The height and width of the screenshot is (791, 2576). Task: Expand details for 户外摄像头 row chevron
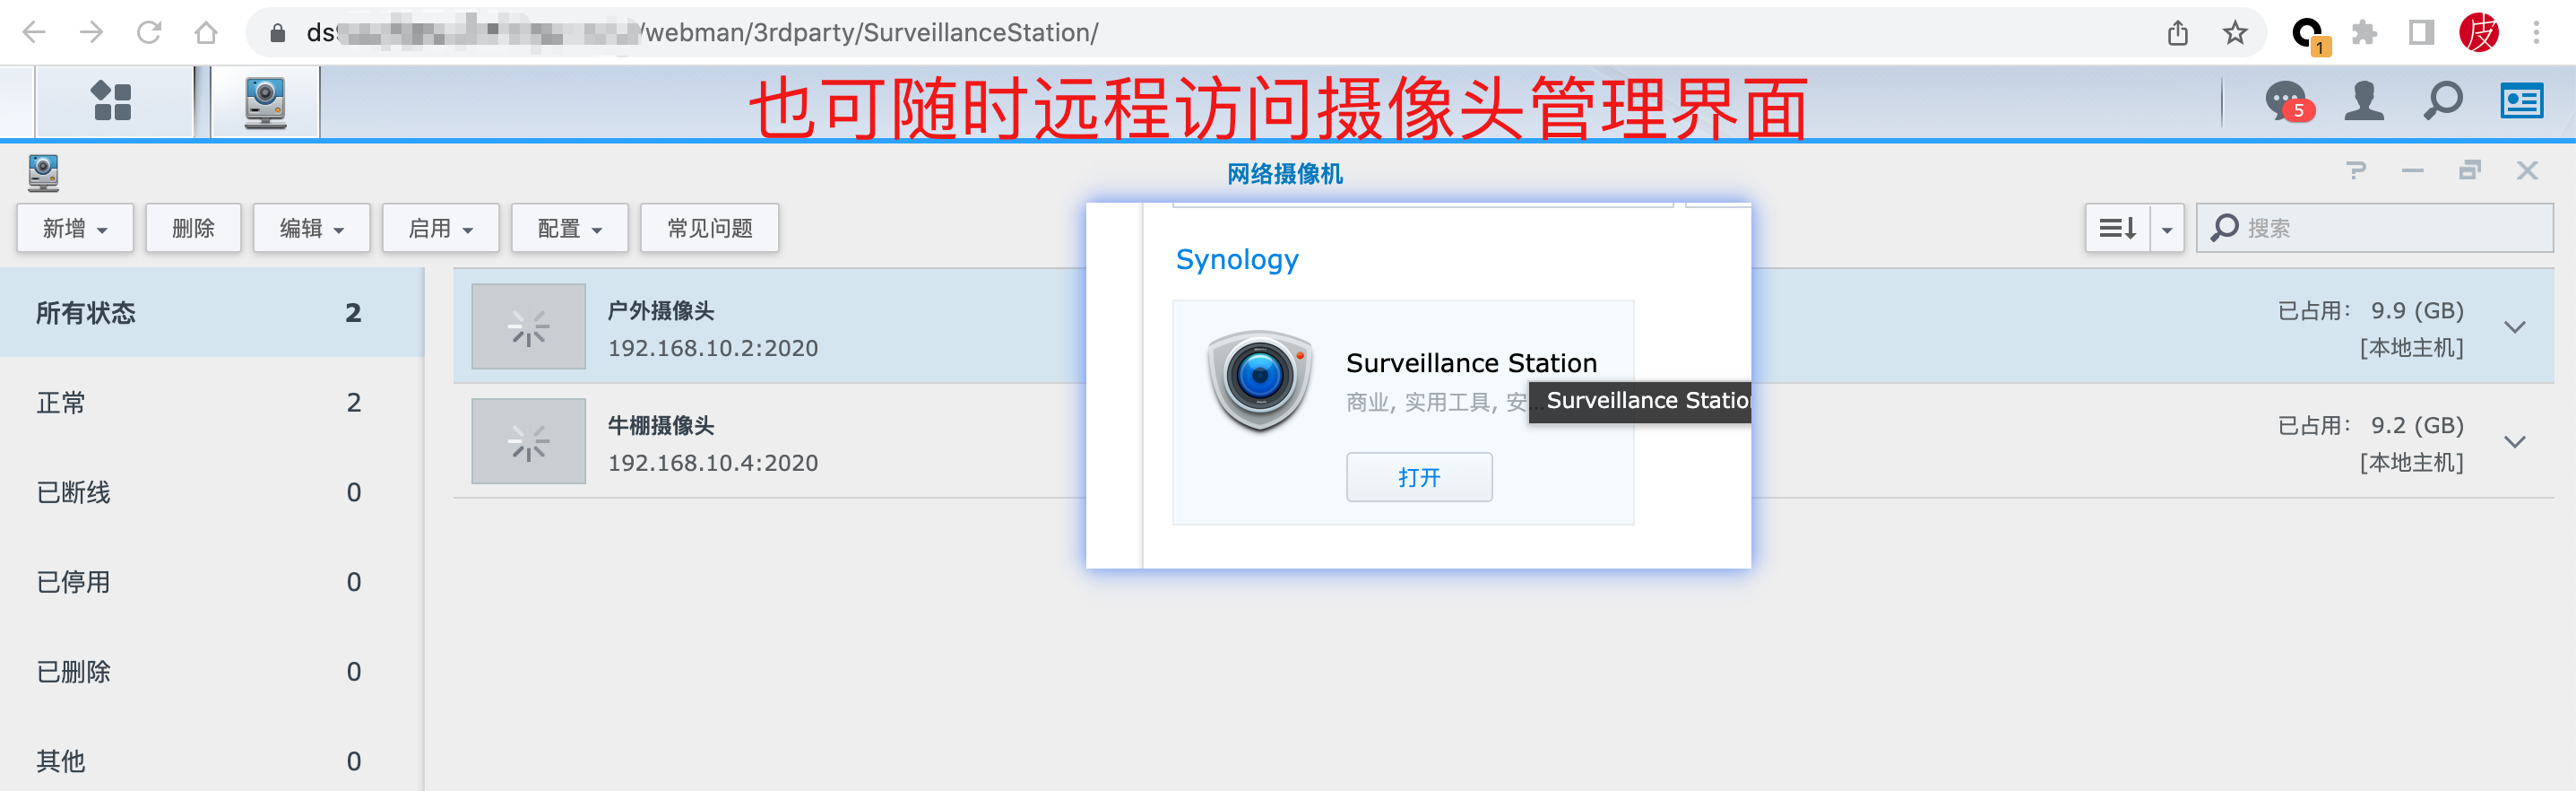[2515, 327]
